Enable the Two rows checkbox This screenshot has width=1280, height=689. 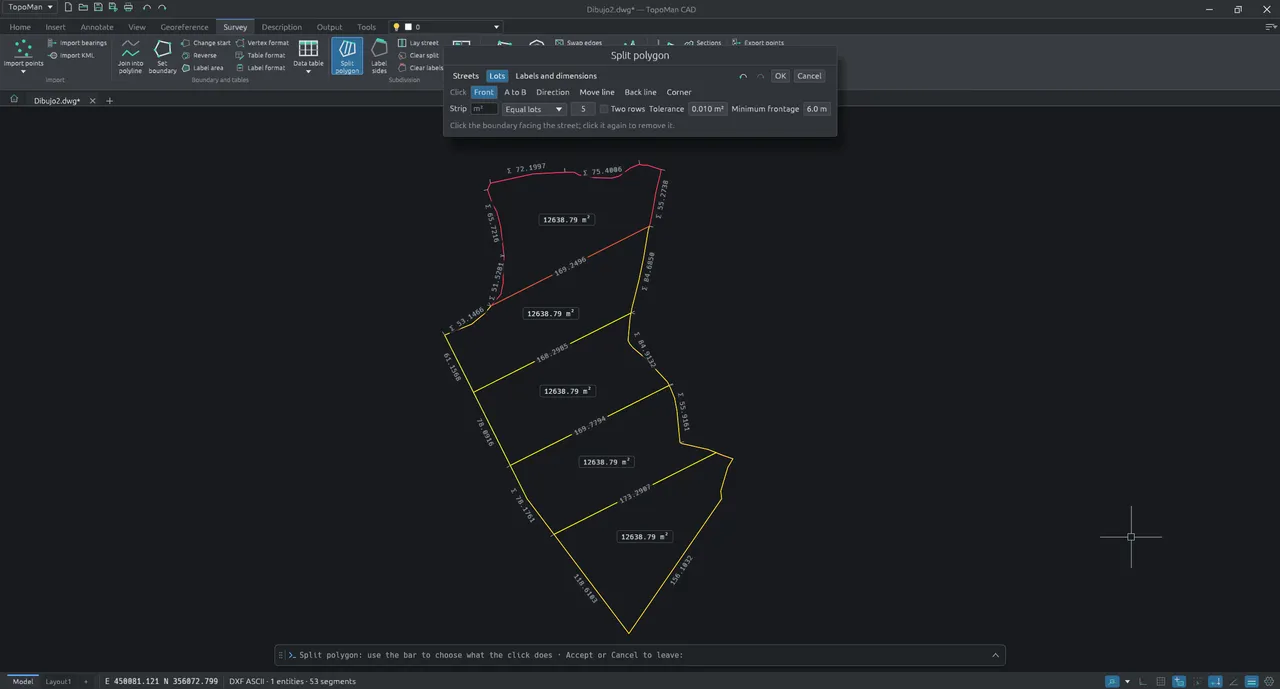click(x=604, y=109)
